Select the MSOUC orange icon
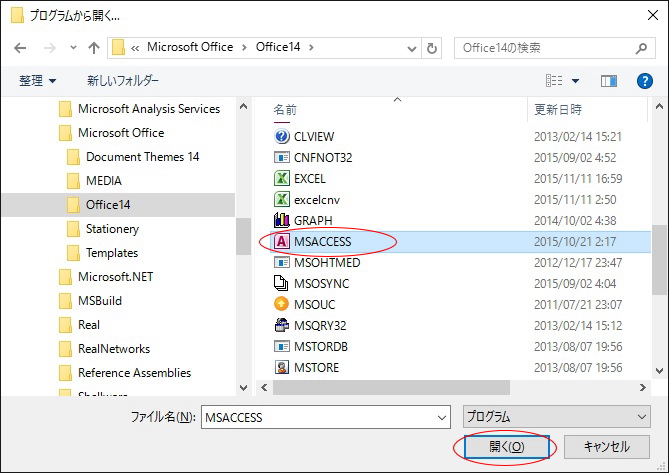 [x=282, y=304]
